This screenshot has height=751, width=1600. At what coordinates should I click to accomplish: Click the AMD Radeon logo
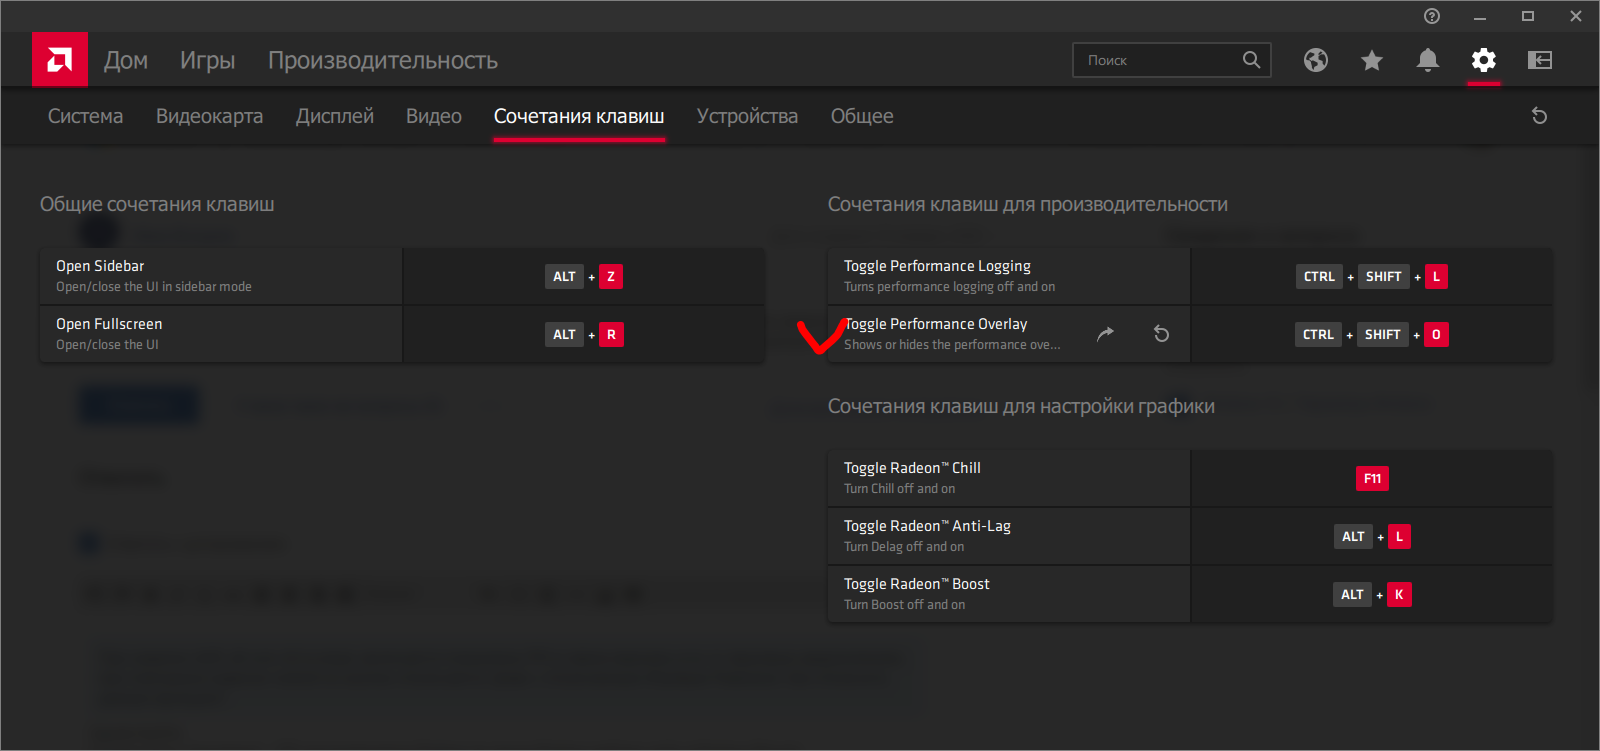tap(60, 60)
